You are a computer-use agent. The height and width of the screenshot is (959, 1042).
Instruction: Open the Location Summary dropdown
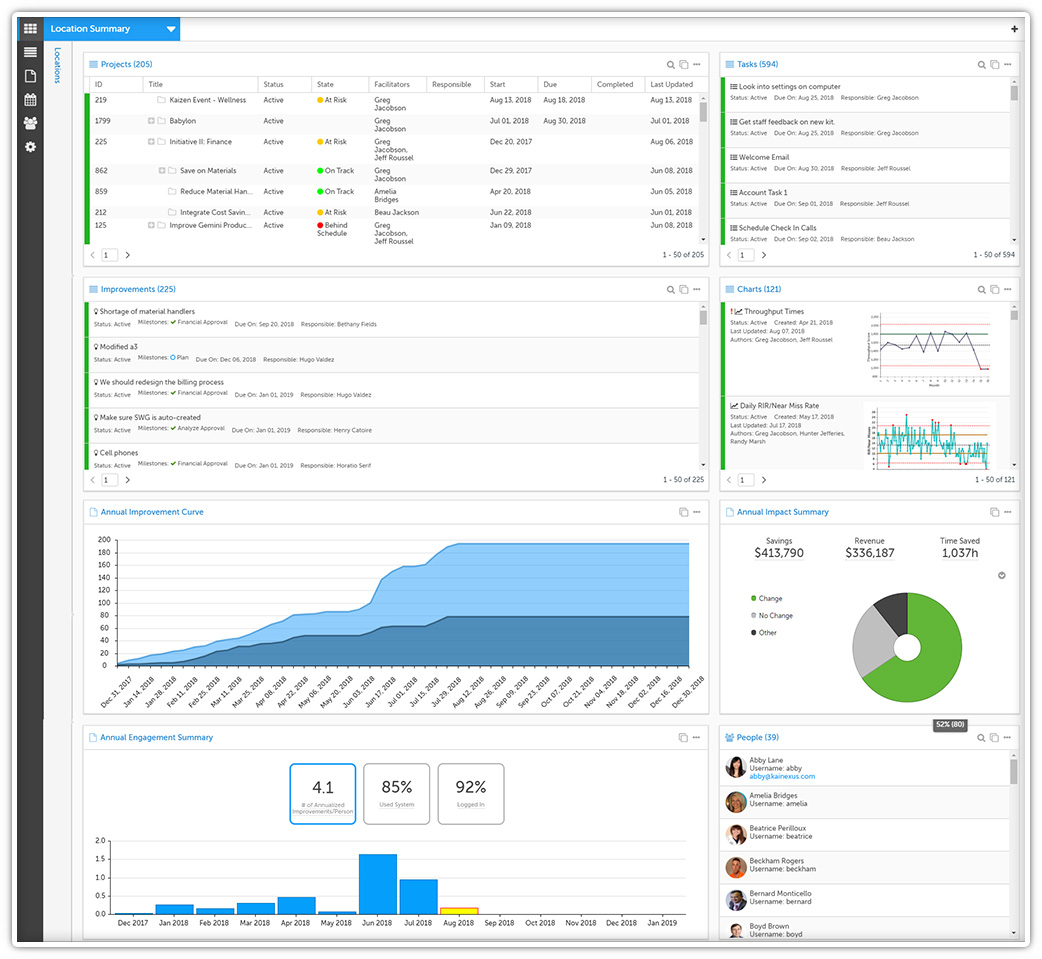[171, 29]
